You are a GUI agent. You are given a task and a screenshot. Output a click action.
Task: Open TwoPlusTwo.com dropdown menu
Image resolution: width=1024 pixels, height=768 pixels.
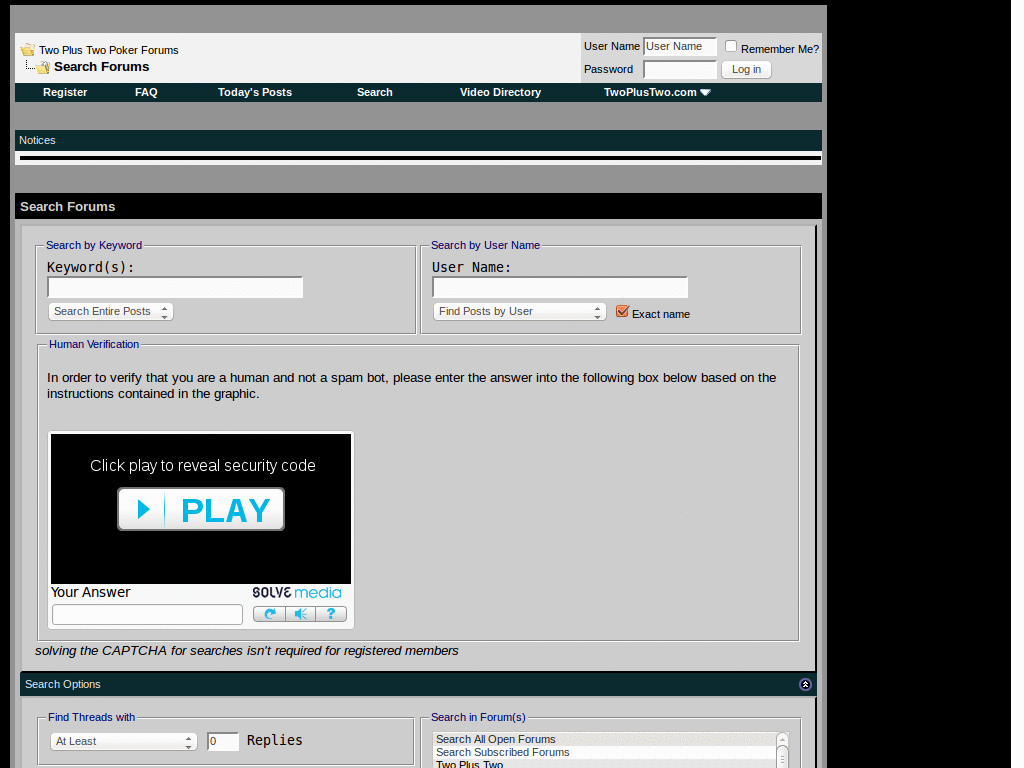tap(657, 92)
